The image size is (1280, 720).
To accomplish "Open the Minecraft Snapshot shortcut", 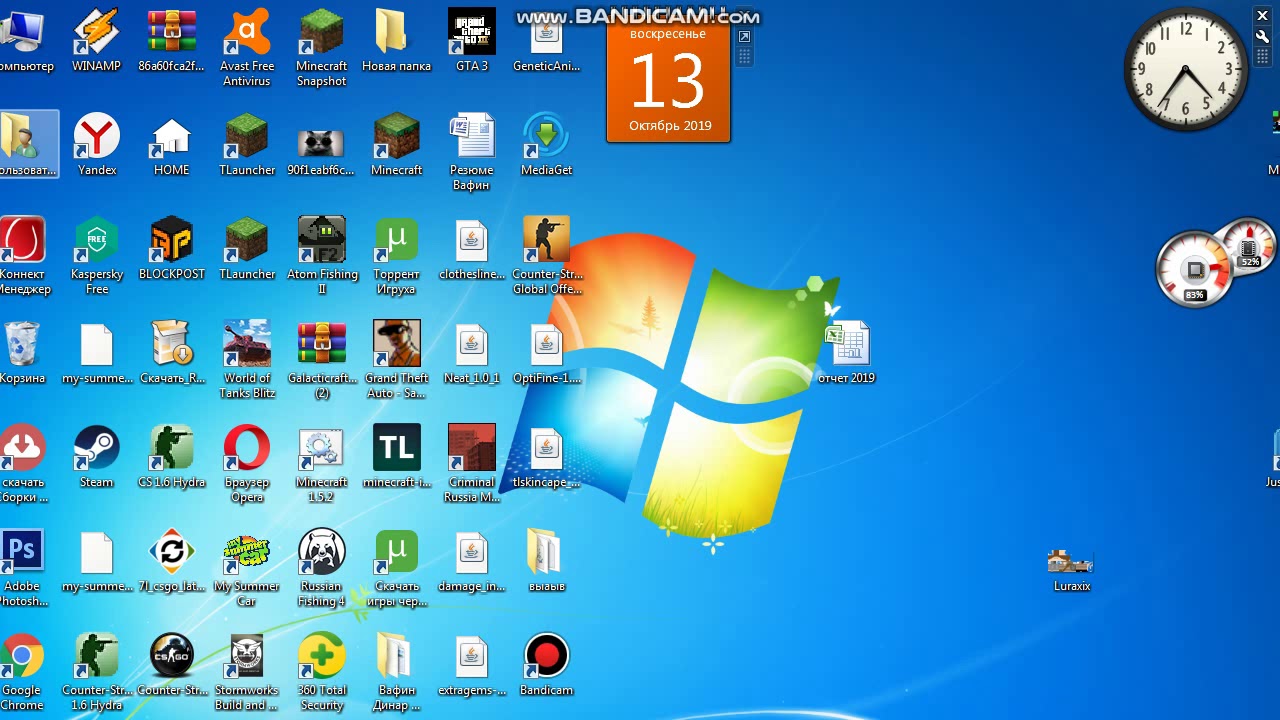I will 322,47.
